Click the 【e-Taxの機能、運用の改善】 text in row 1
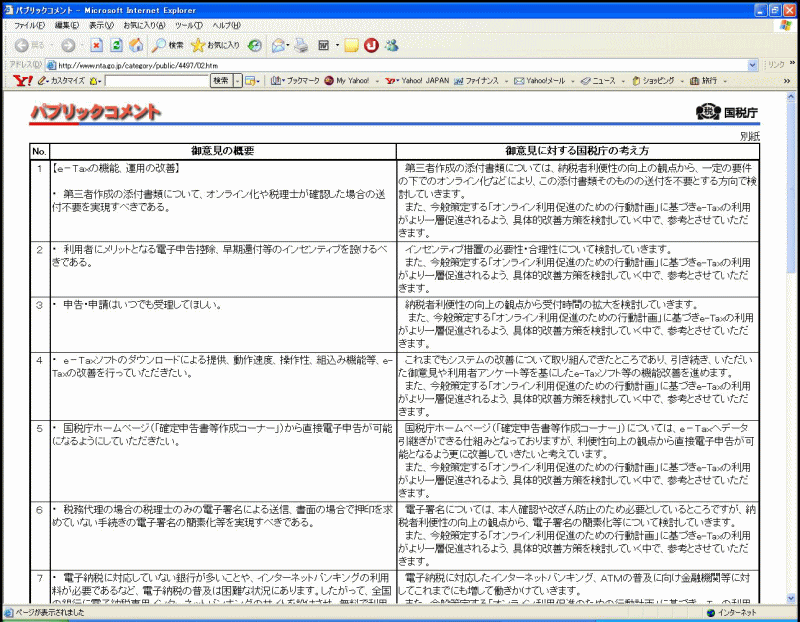 point(115,168)
